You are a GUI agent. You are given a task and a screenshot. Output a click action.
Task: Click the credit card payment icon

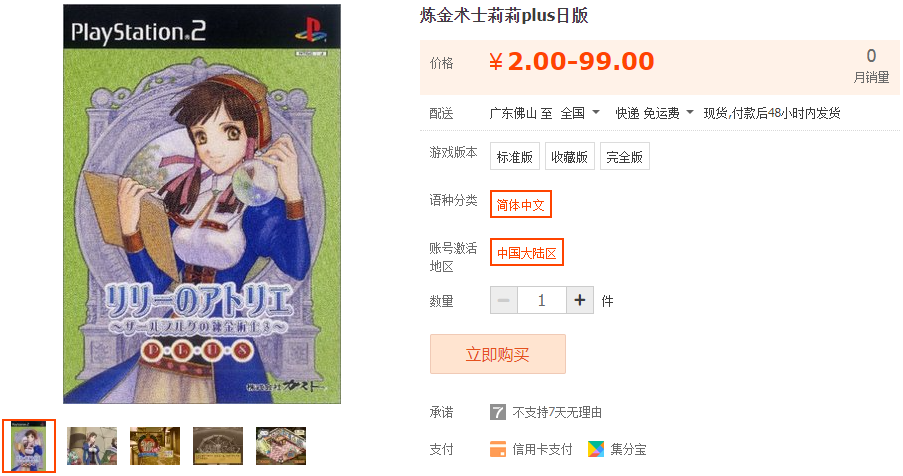[498, 449]
